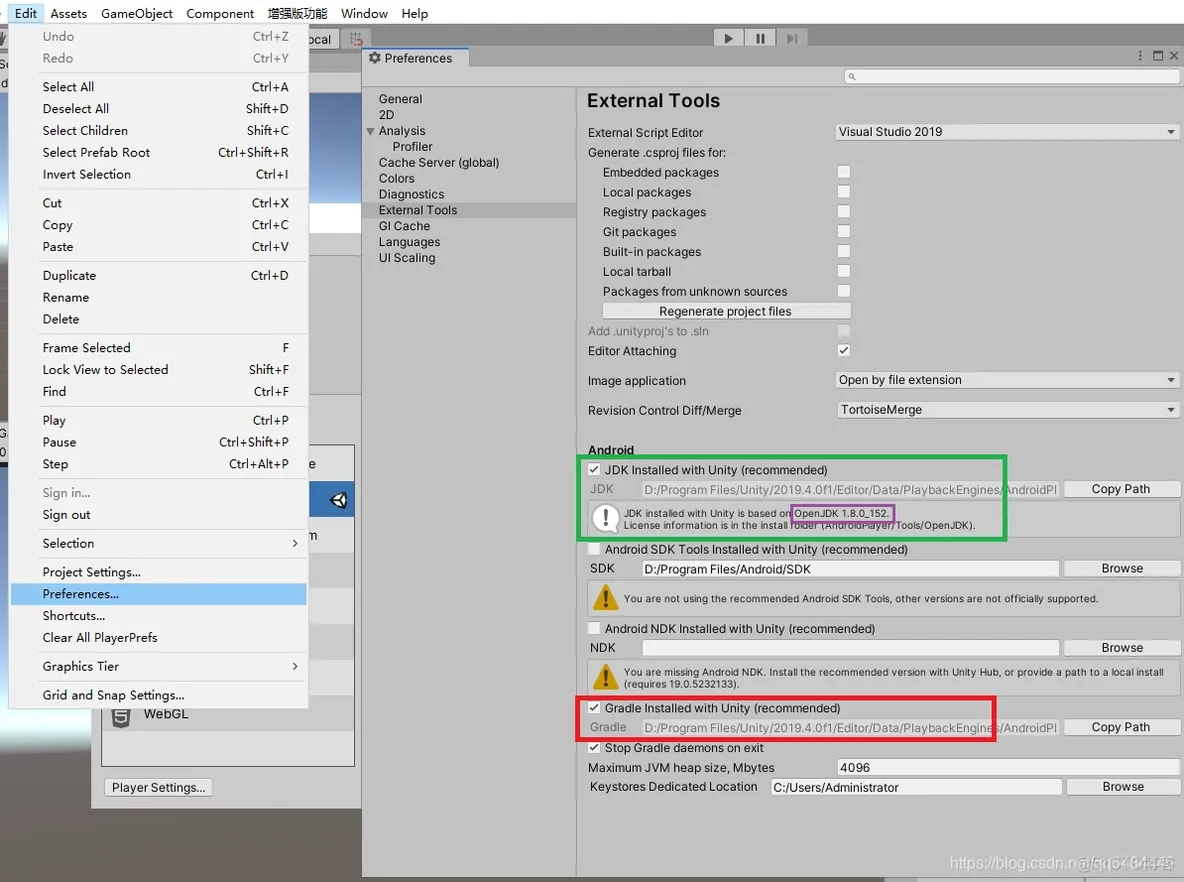Image resolution: width=1184 pixels, height=882 pixels.
Task: Select Colors in Preferences sidebar
Action: click(x=396, y=178)
